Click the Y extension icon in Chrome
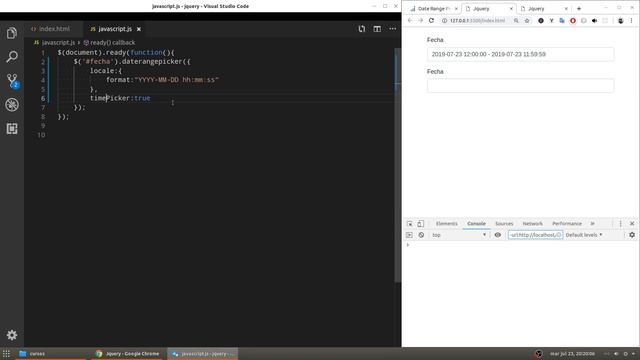The width and height of the screenshot is (640, 360). (x=551, y=20)
